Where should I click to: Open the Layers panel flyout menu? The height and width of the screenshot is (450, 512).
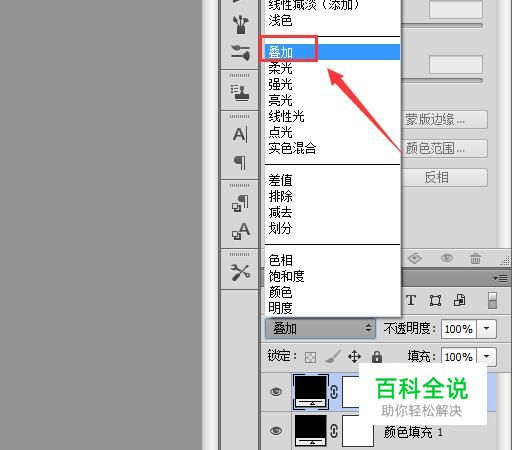[500, 278]
